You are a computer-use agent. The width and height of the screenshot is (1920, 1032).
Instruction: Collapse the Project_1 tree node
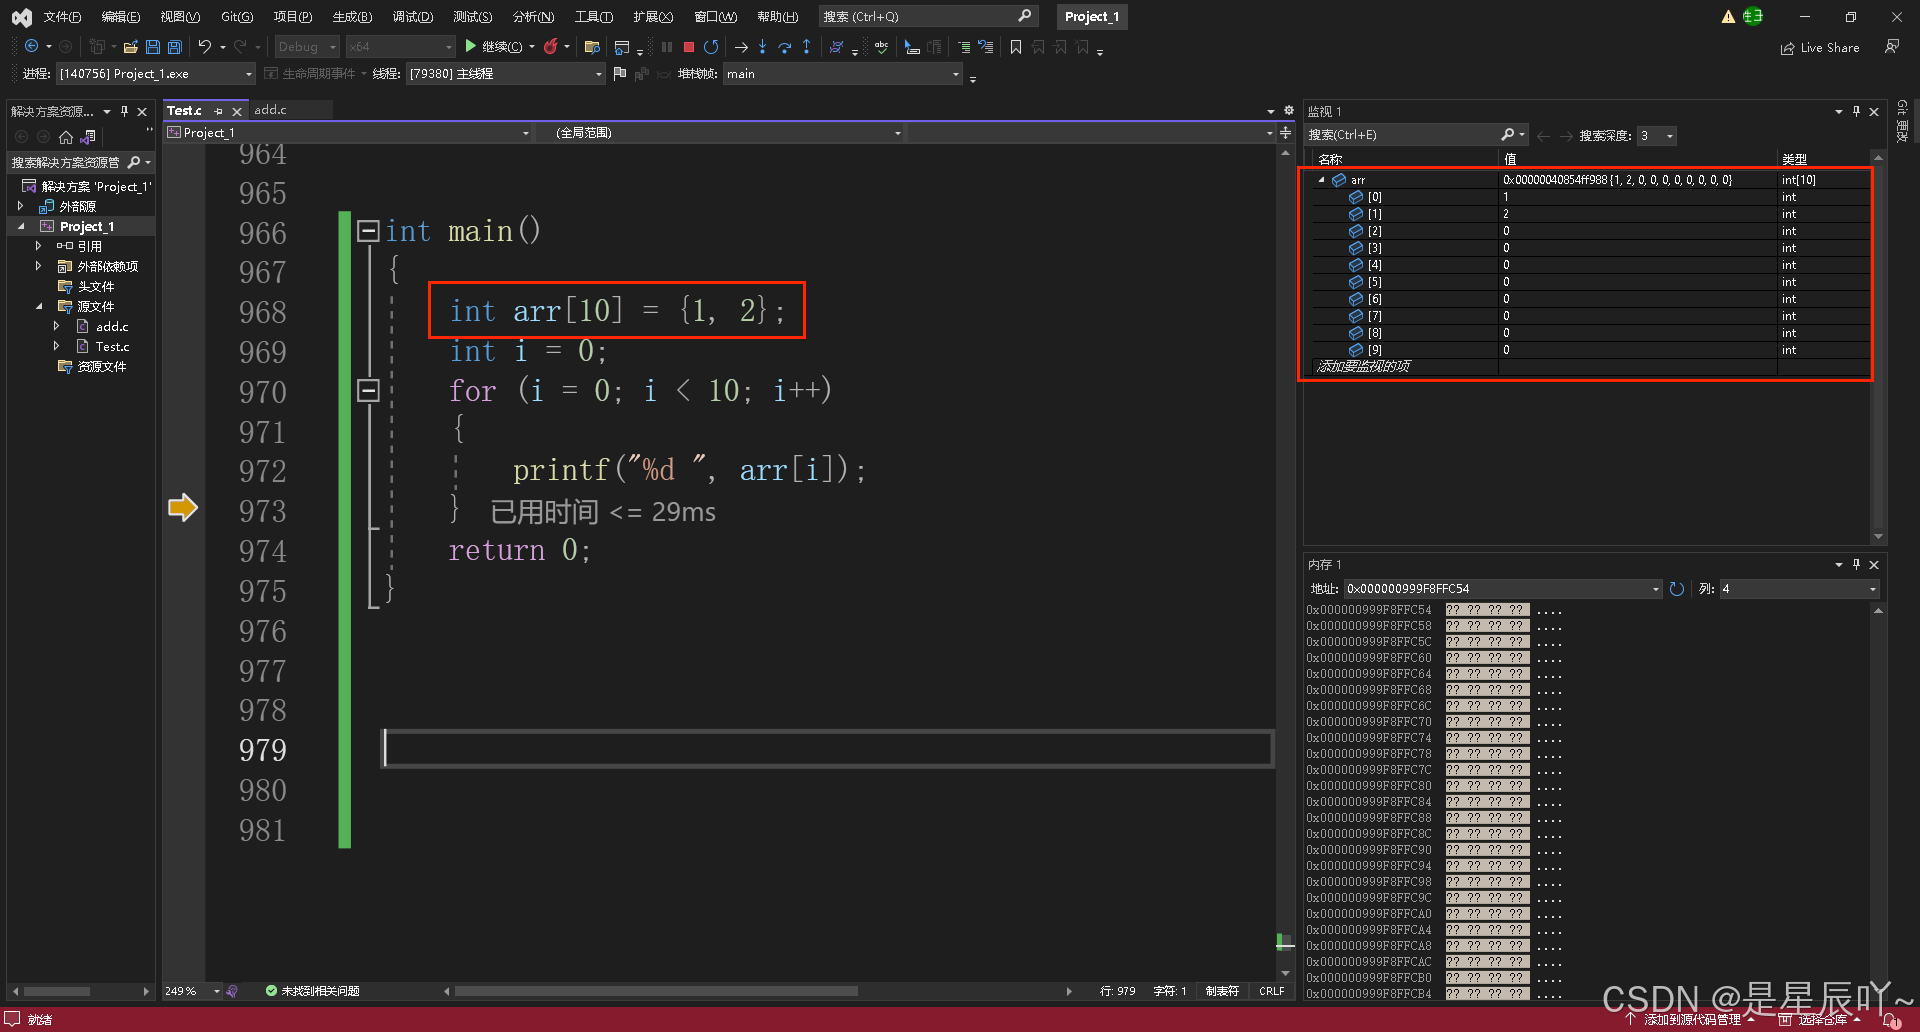coord(21,226)
